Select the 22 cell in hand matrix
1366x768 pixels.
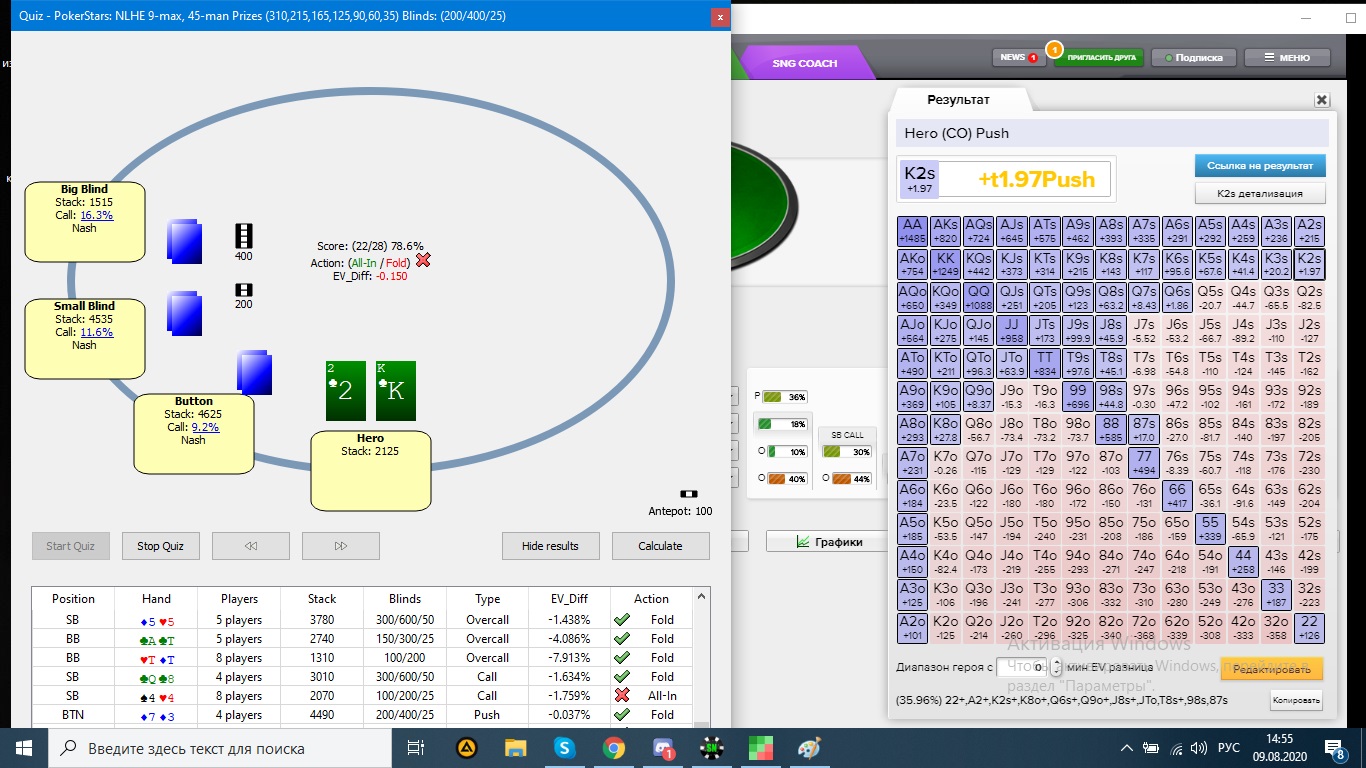pyautogui.click(x=1308, y=628)
